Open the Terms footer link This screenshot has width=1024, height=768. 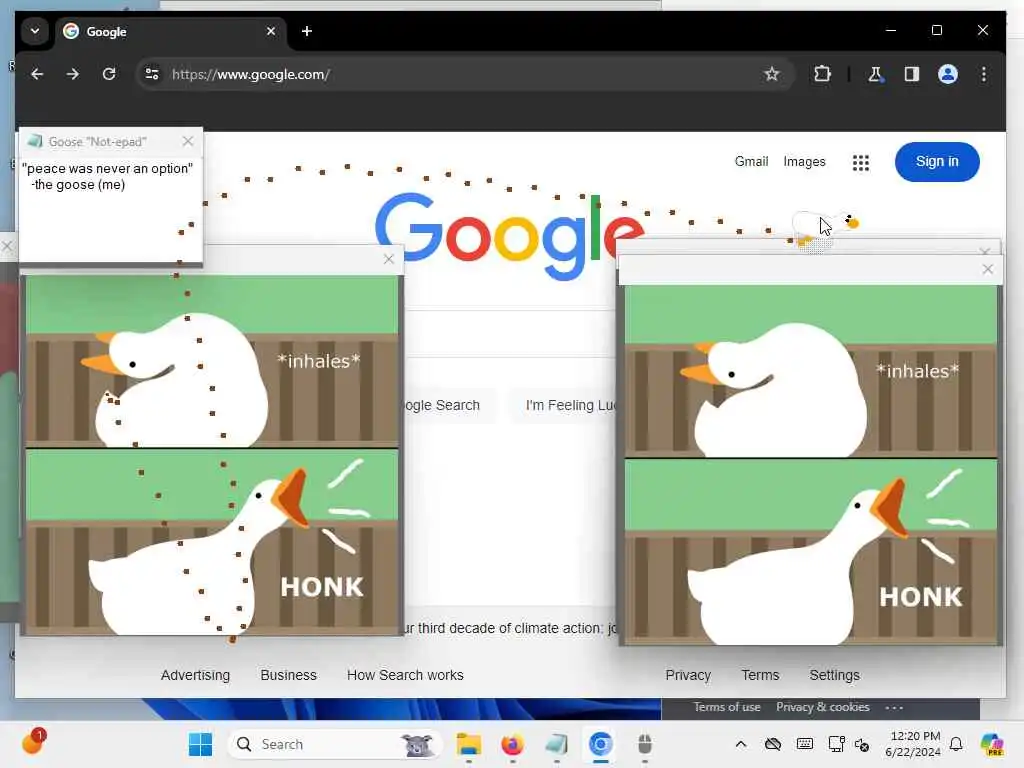pos(760,675)
